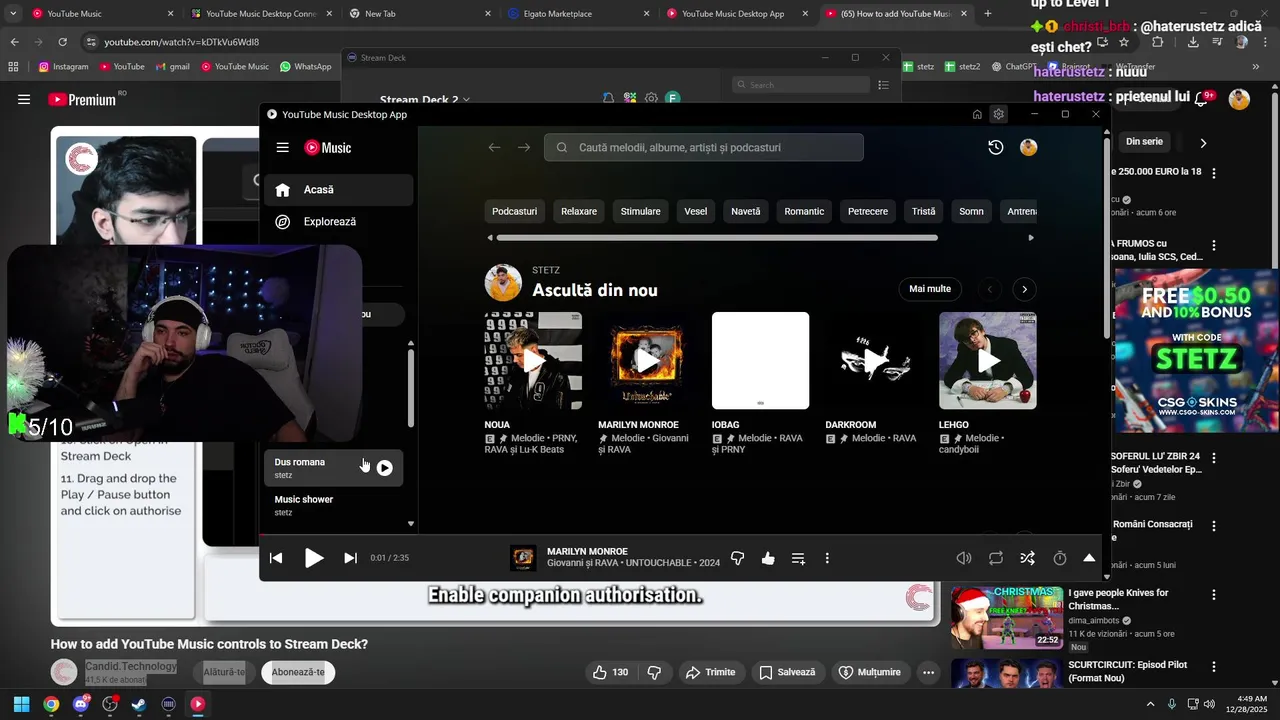Open more actions under the video
This screenshot has width=1280, height=720.
[928, 672]
